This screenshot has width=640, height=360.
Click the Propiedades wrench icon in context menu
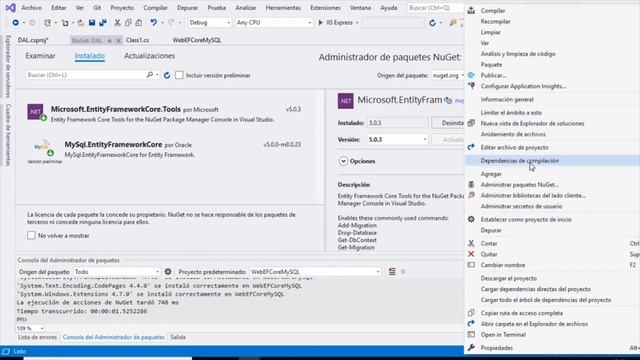click(x=471, y=348)
